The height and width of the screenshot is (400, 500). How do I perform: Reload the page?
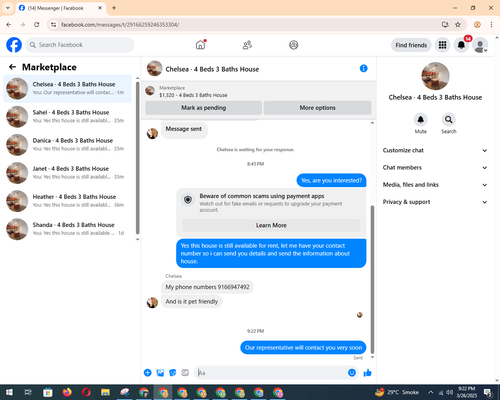point(37,25)
